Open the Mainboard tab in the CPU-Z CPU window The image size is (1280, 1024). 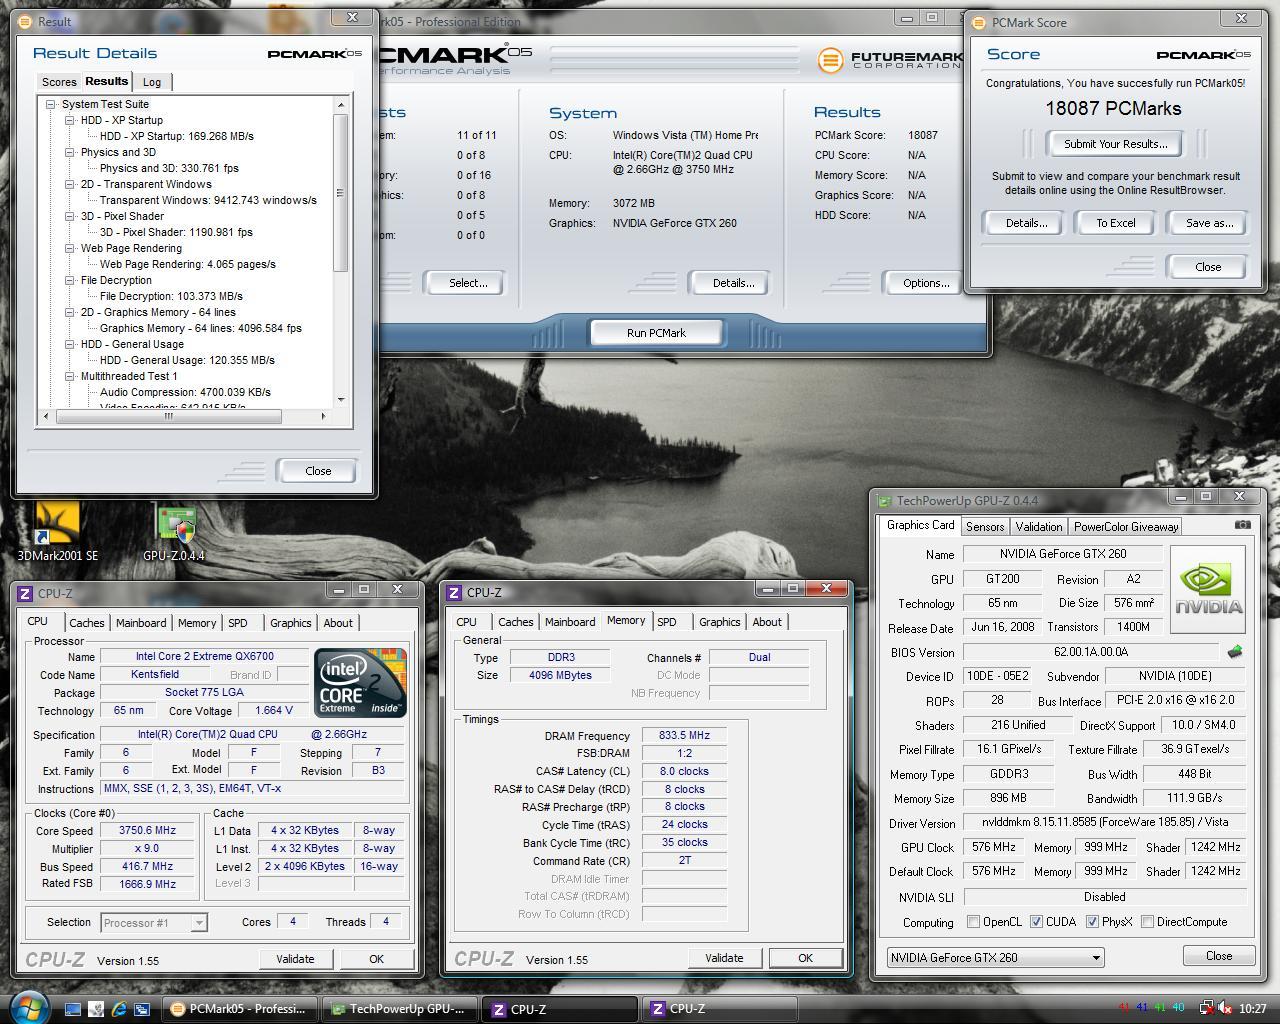coord(141,622)
